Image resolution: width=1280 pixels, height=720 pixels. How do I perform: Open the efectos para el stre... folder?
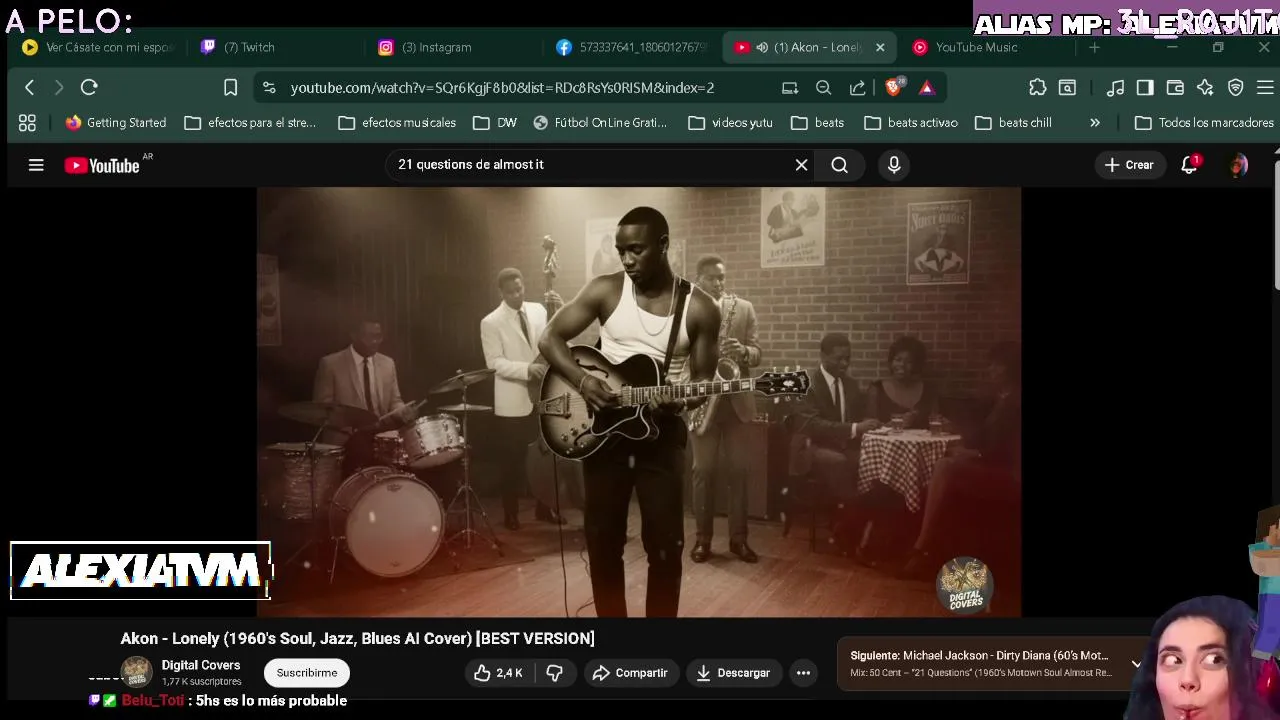pos(250,123)
